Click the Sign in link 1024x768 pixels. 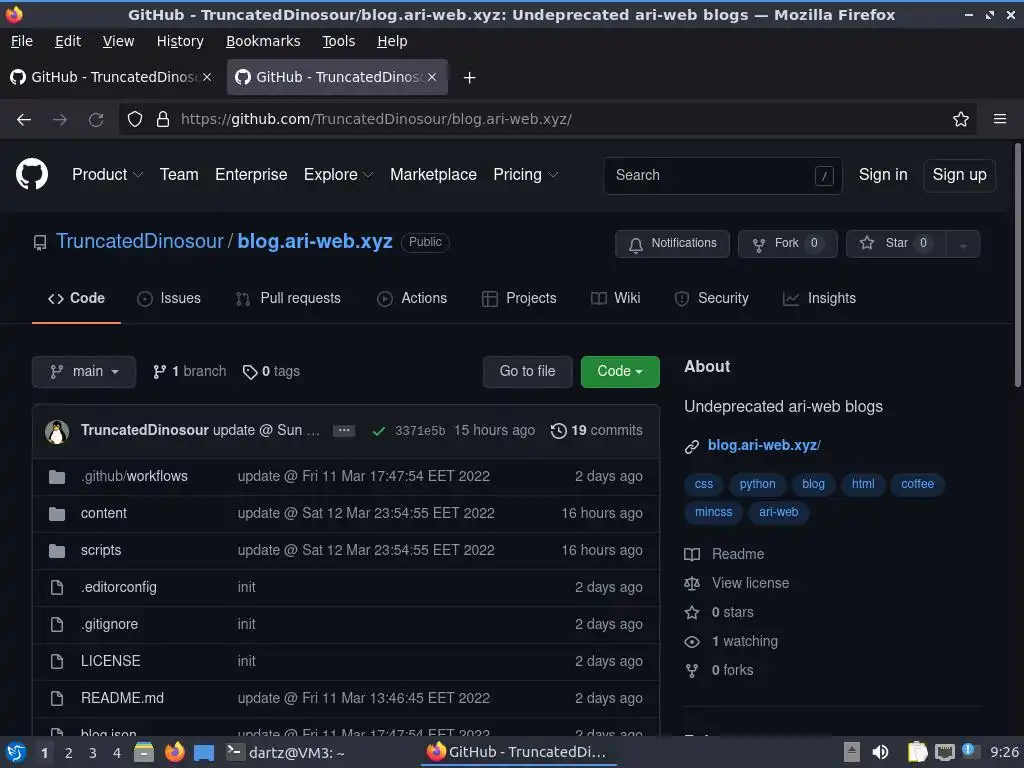(x=883, y=174)
